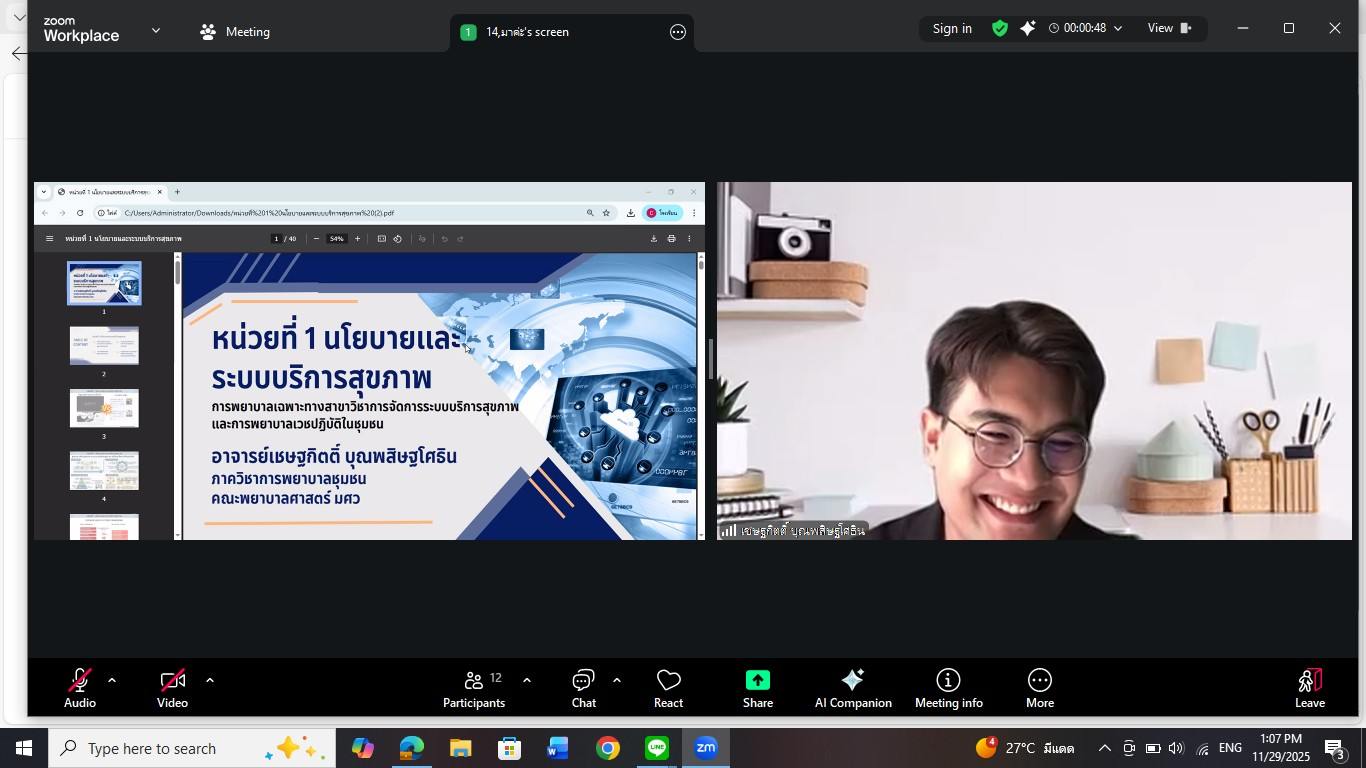Click the red Leave button
This screenshot has height=768, width=1366.
[1309, 687]
